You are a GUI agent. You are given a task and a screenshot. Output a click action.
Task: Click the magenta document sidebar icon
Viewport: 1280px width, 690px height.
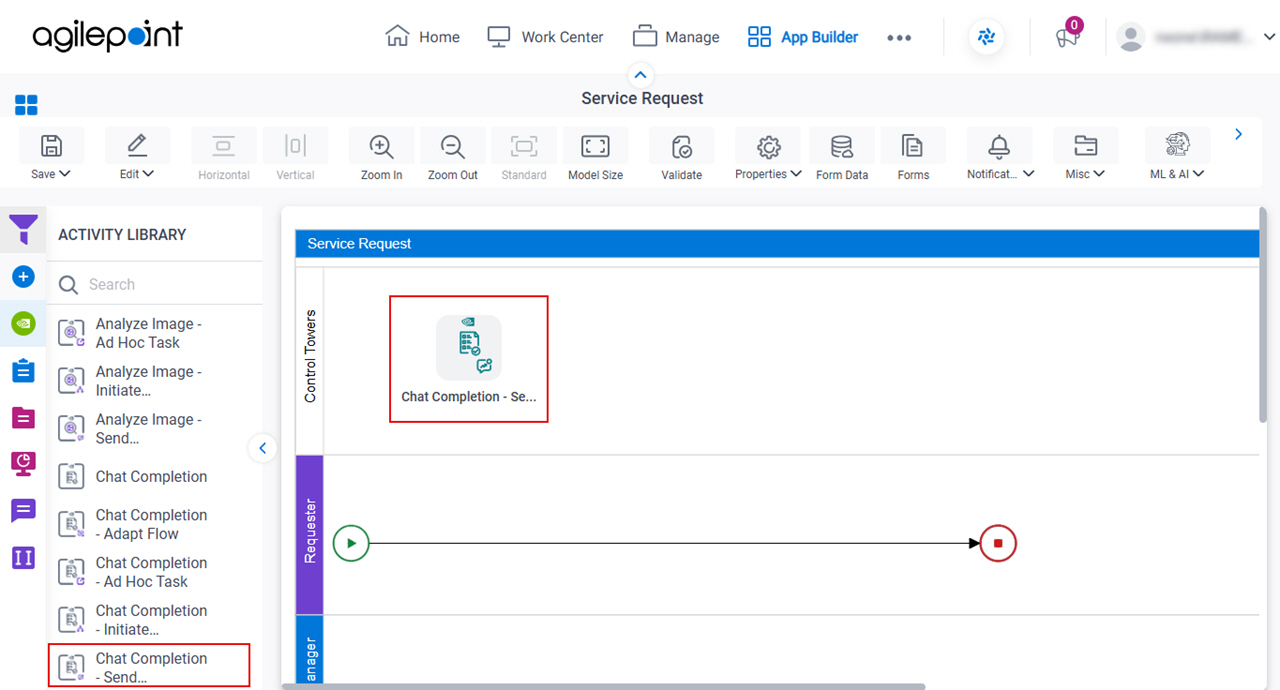pos(24,417)
